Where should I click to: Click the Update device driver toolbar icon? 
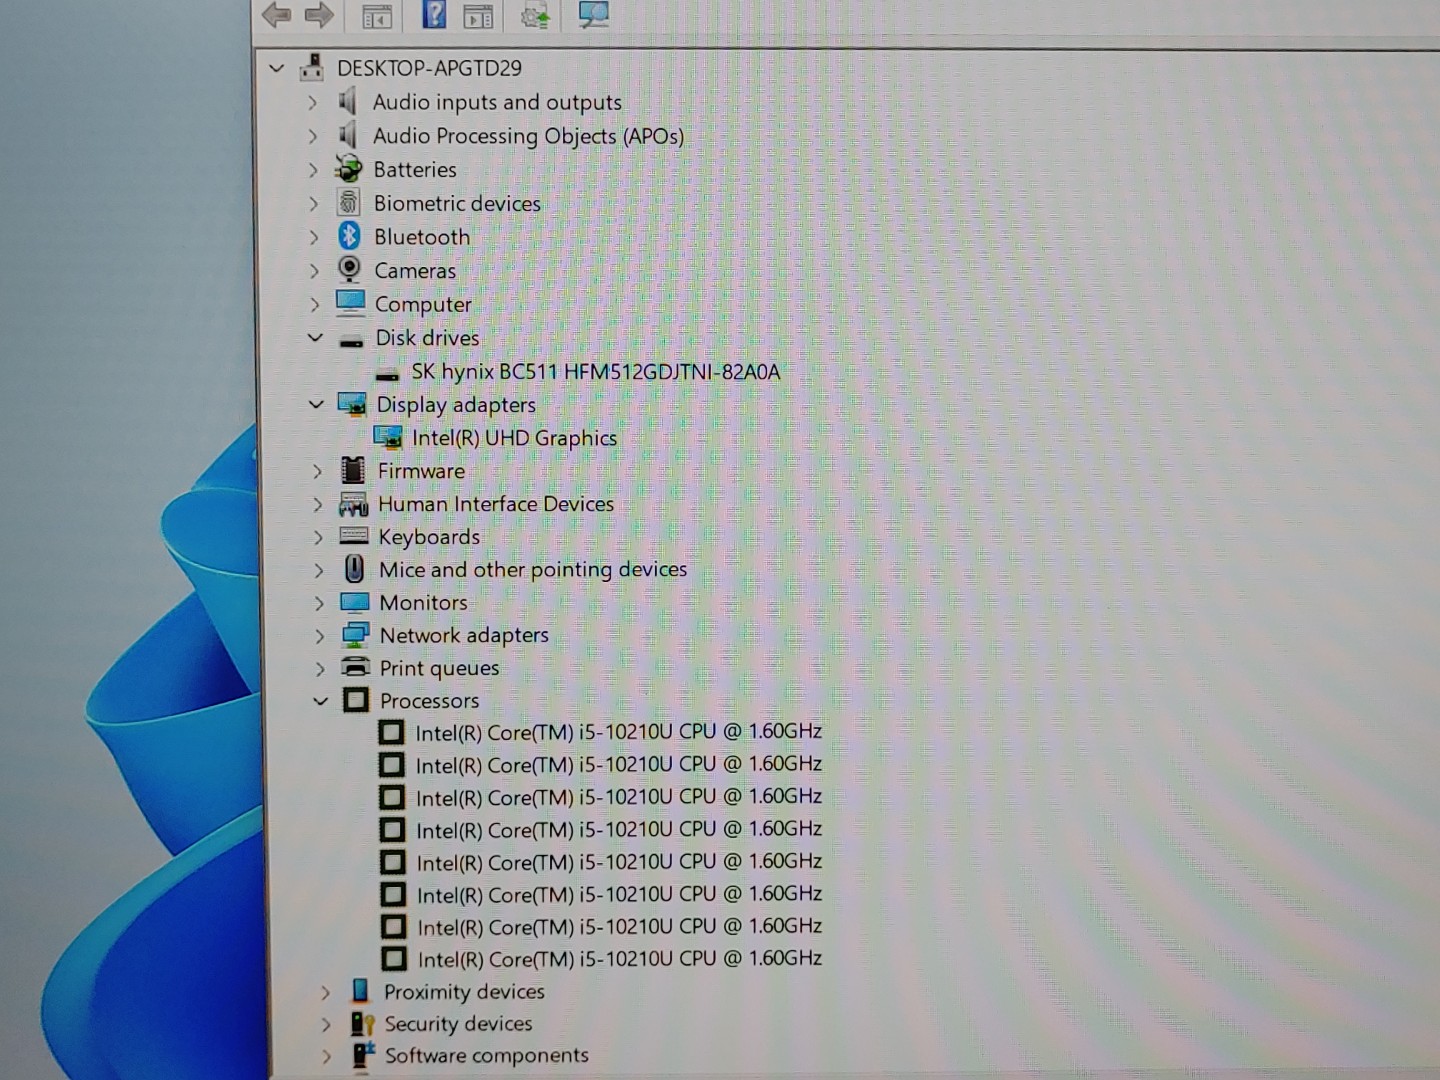pyautogui.click(x=535, y=15)
